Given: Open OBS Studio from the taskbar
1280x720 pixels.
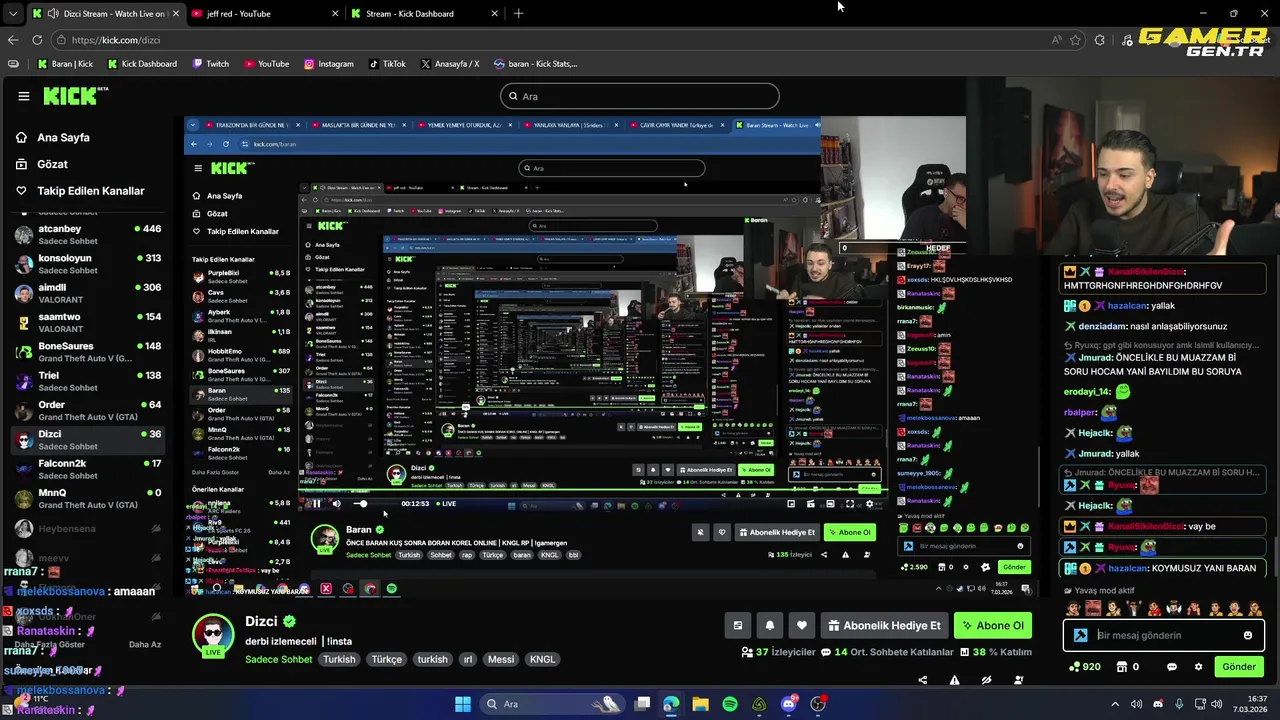Looking at the screenshot, I should (x=818, y=704).
